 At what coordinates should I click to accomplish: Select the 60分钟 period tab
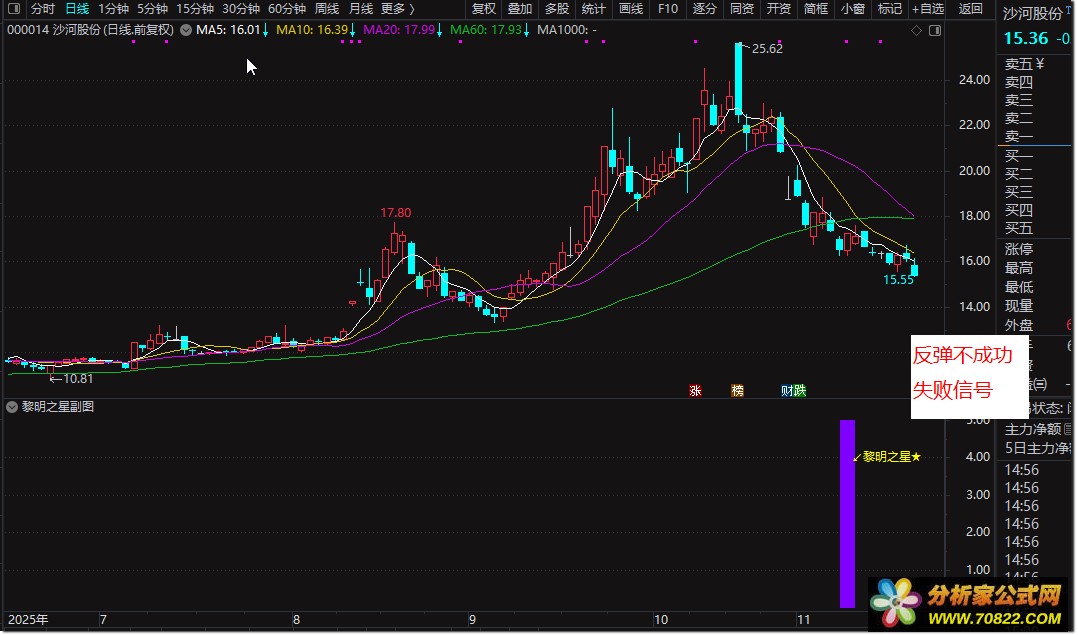286,9
